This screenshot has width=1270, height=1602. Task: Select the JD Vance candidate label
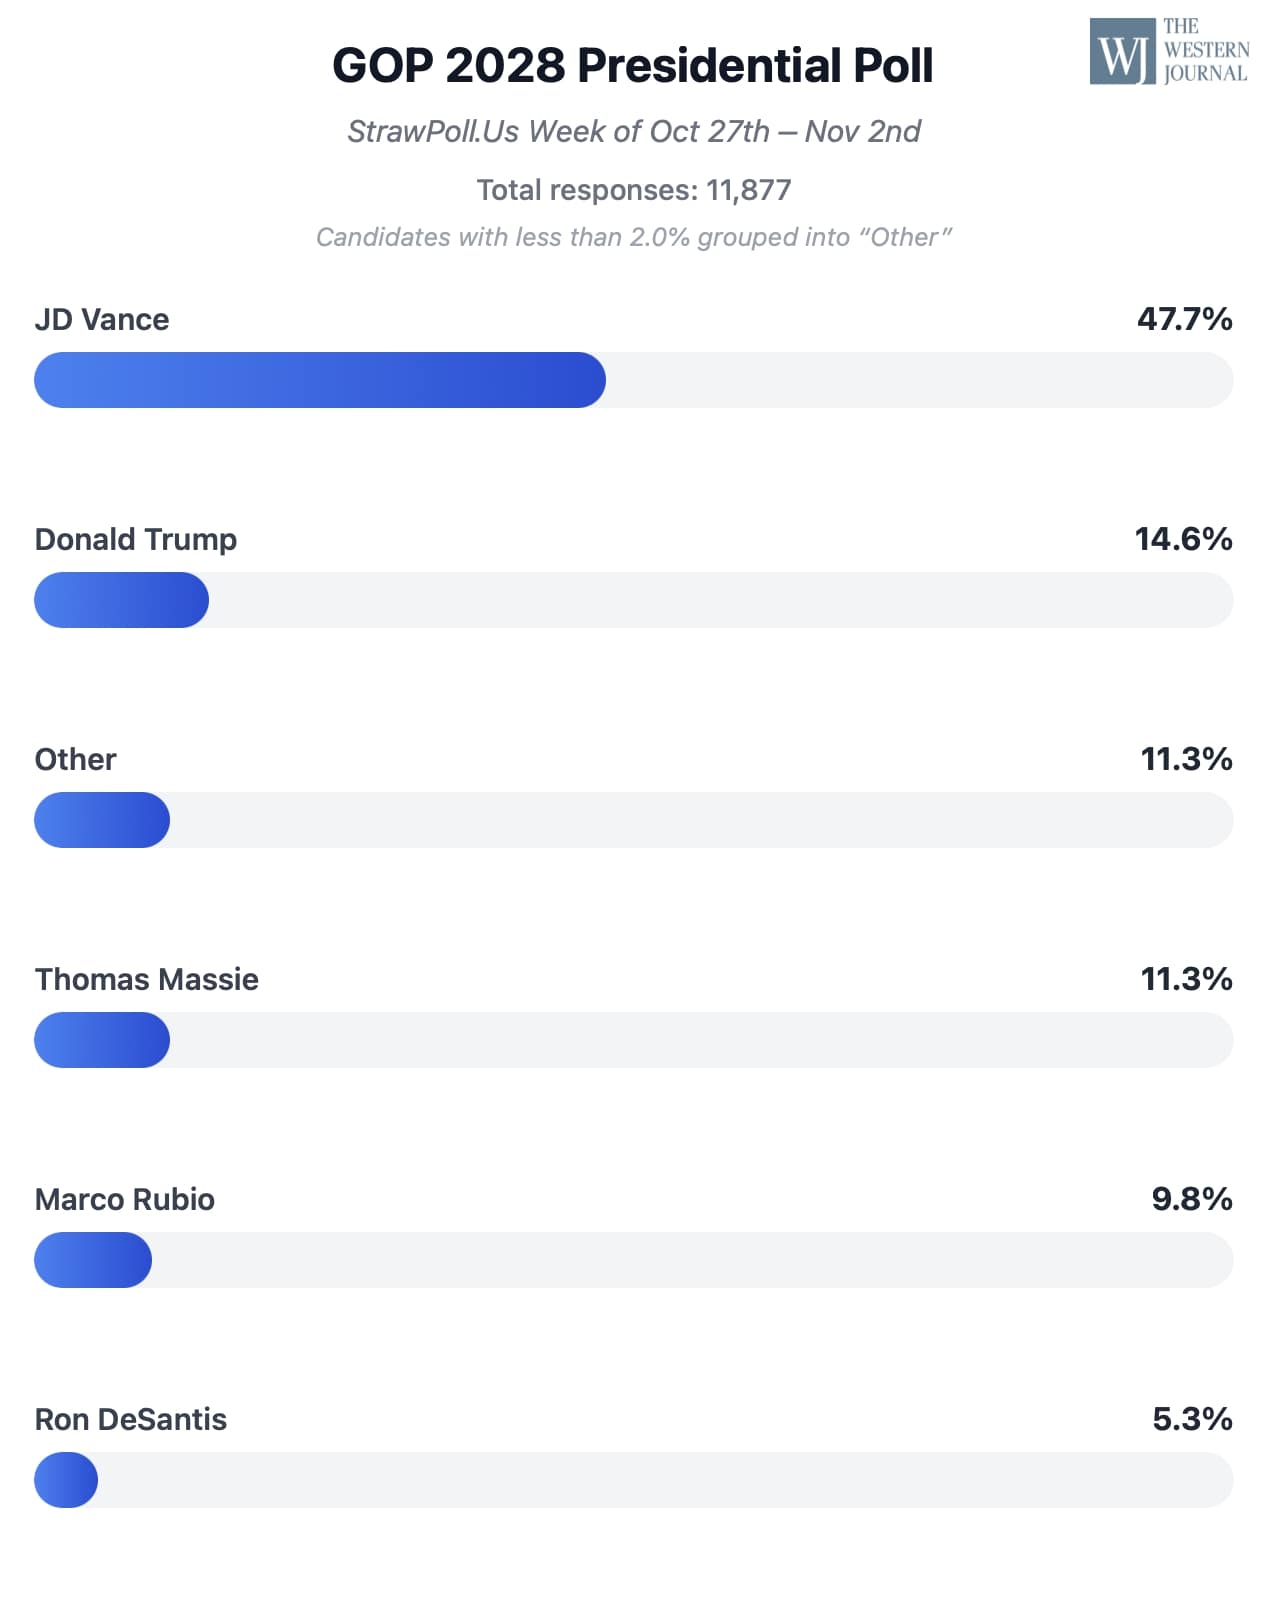click(102, 320)
